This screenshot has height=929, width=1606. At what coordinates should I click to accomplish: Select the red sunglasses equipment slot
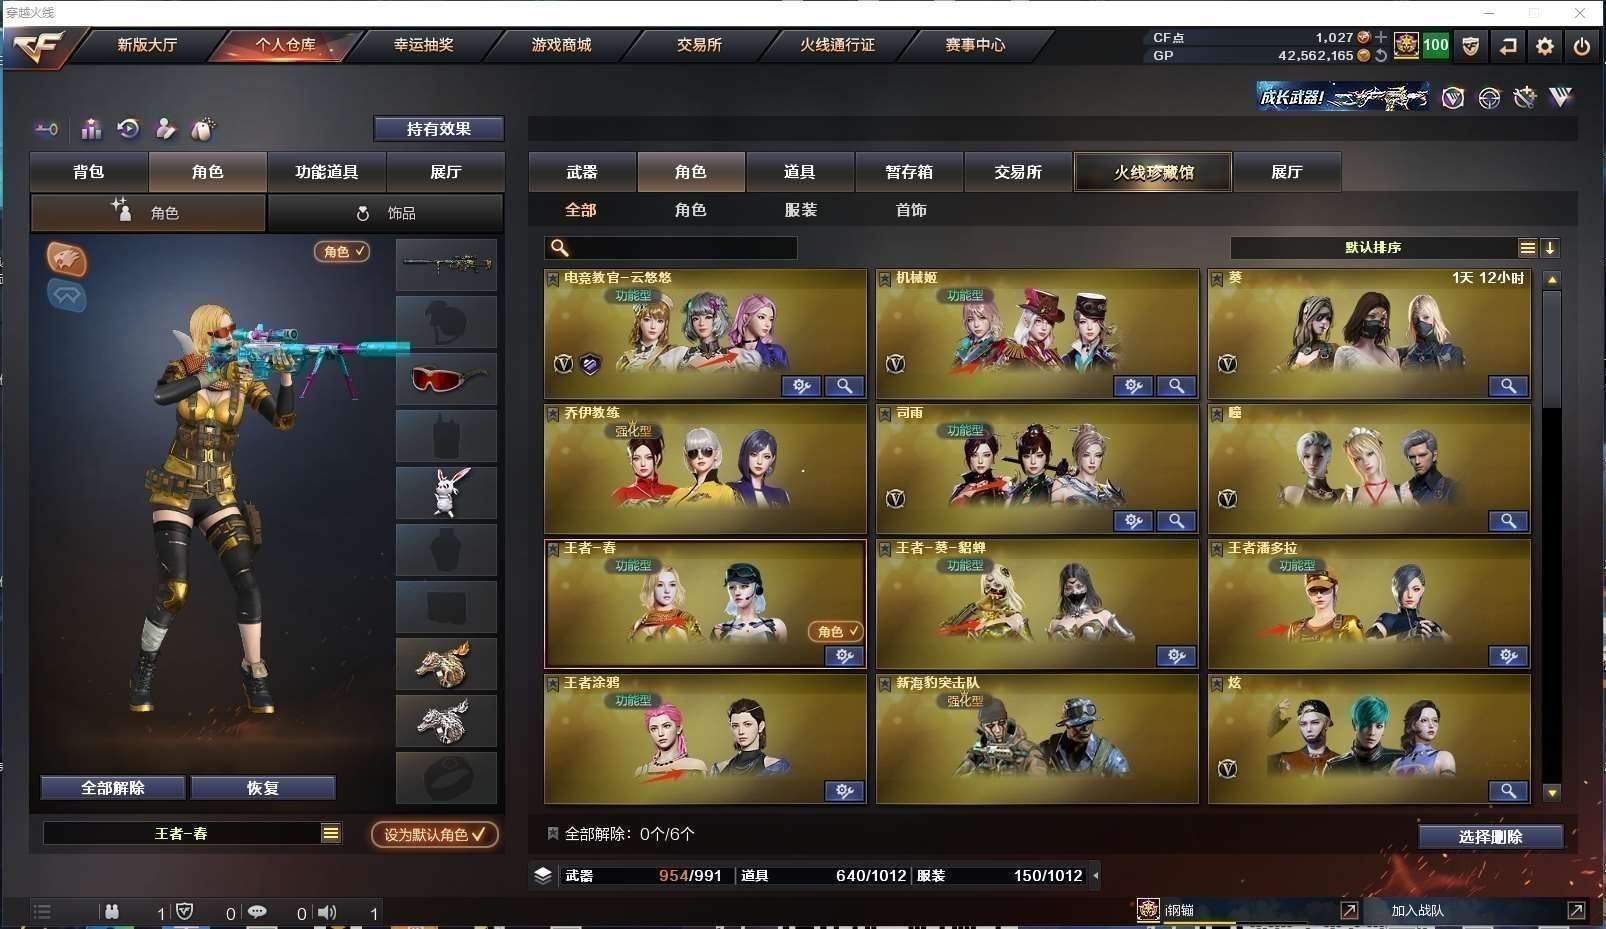point(446,379)
